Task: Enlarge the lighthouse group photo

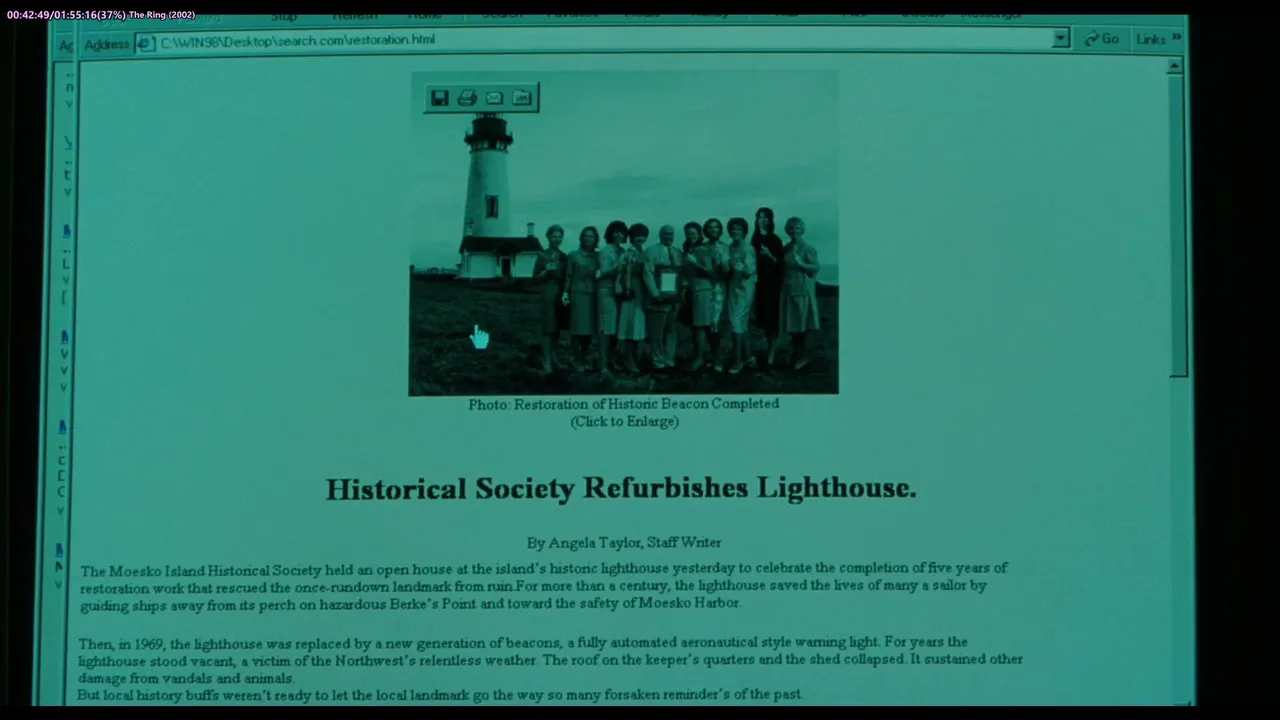Action: point(623,233)
